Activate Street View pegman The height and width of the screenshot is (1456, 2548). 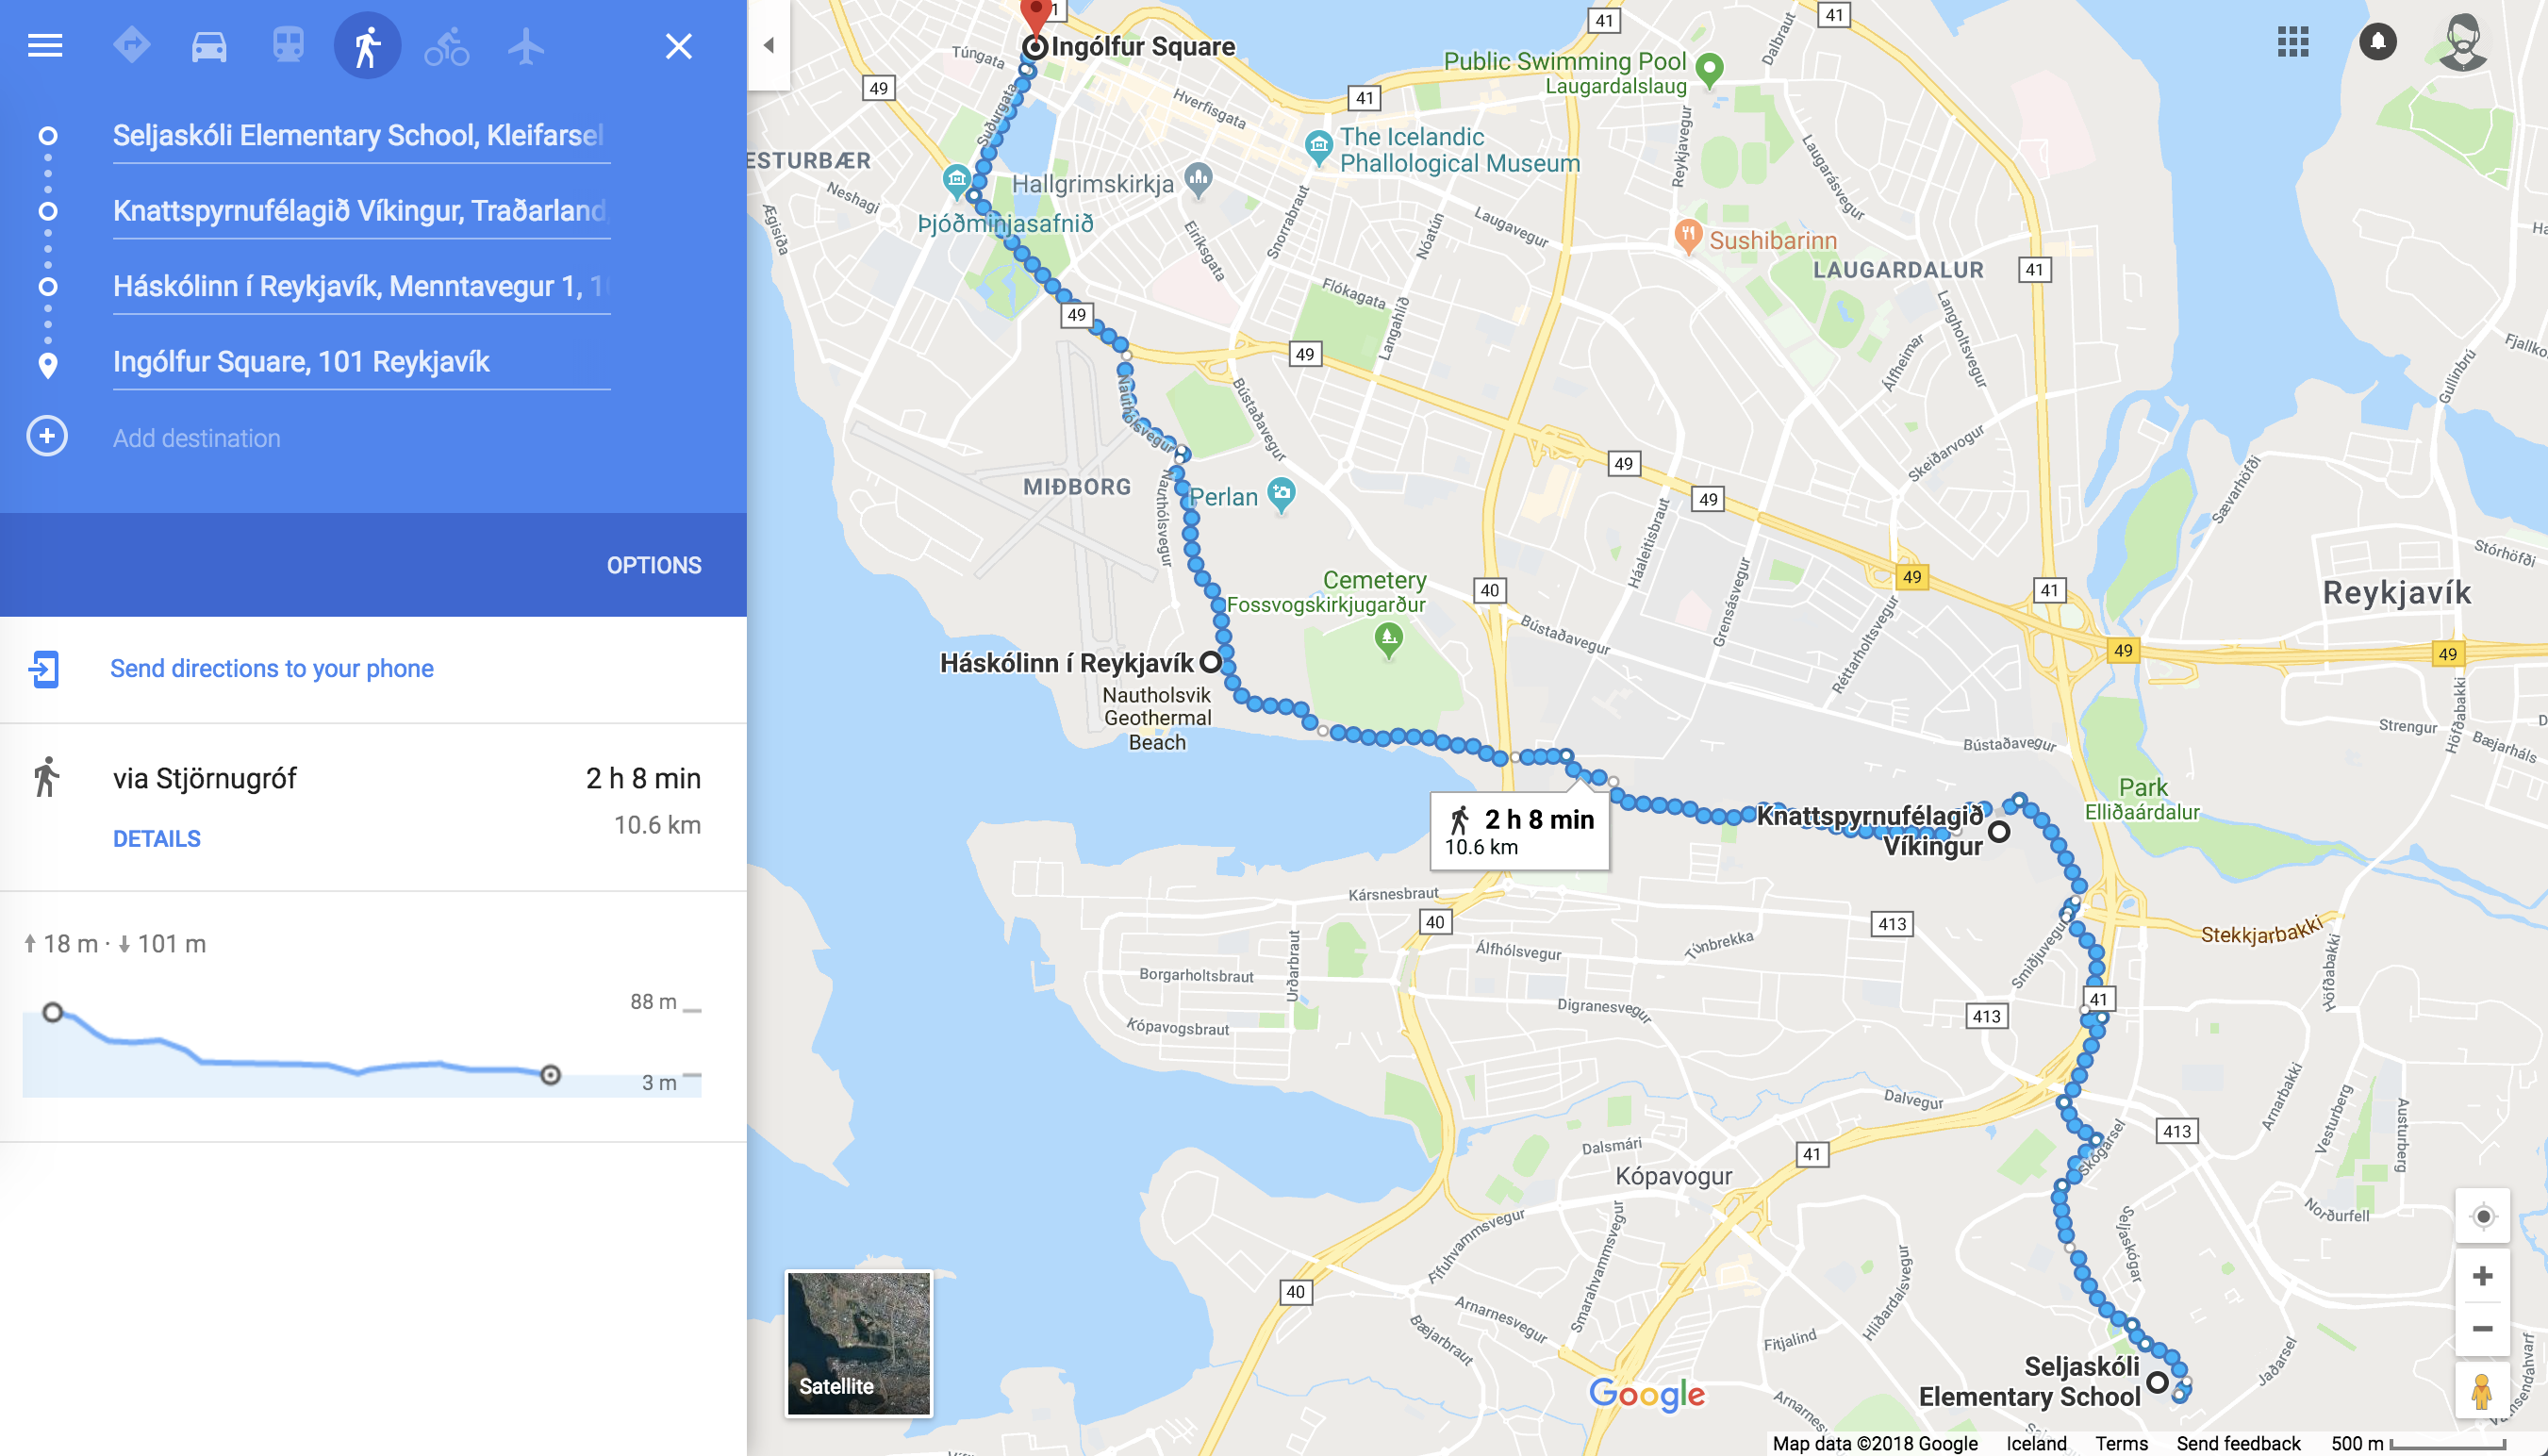click(2482, 1391)
